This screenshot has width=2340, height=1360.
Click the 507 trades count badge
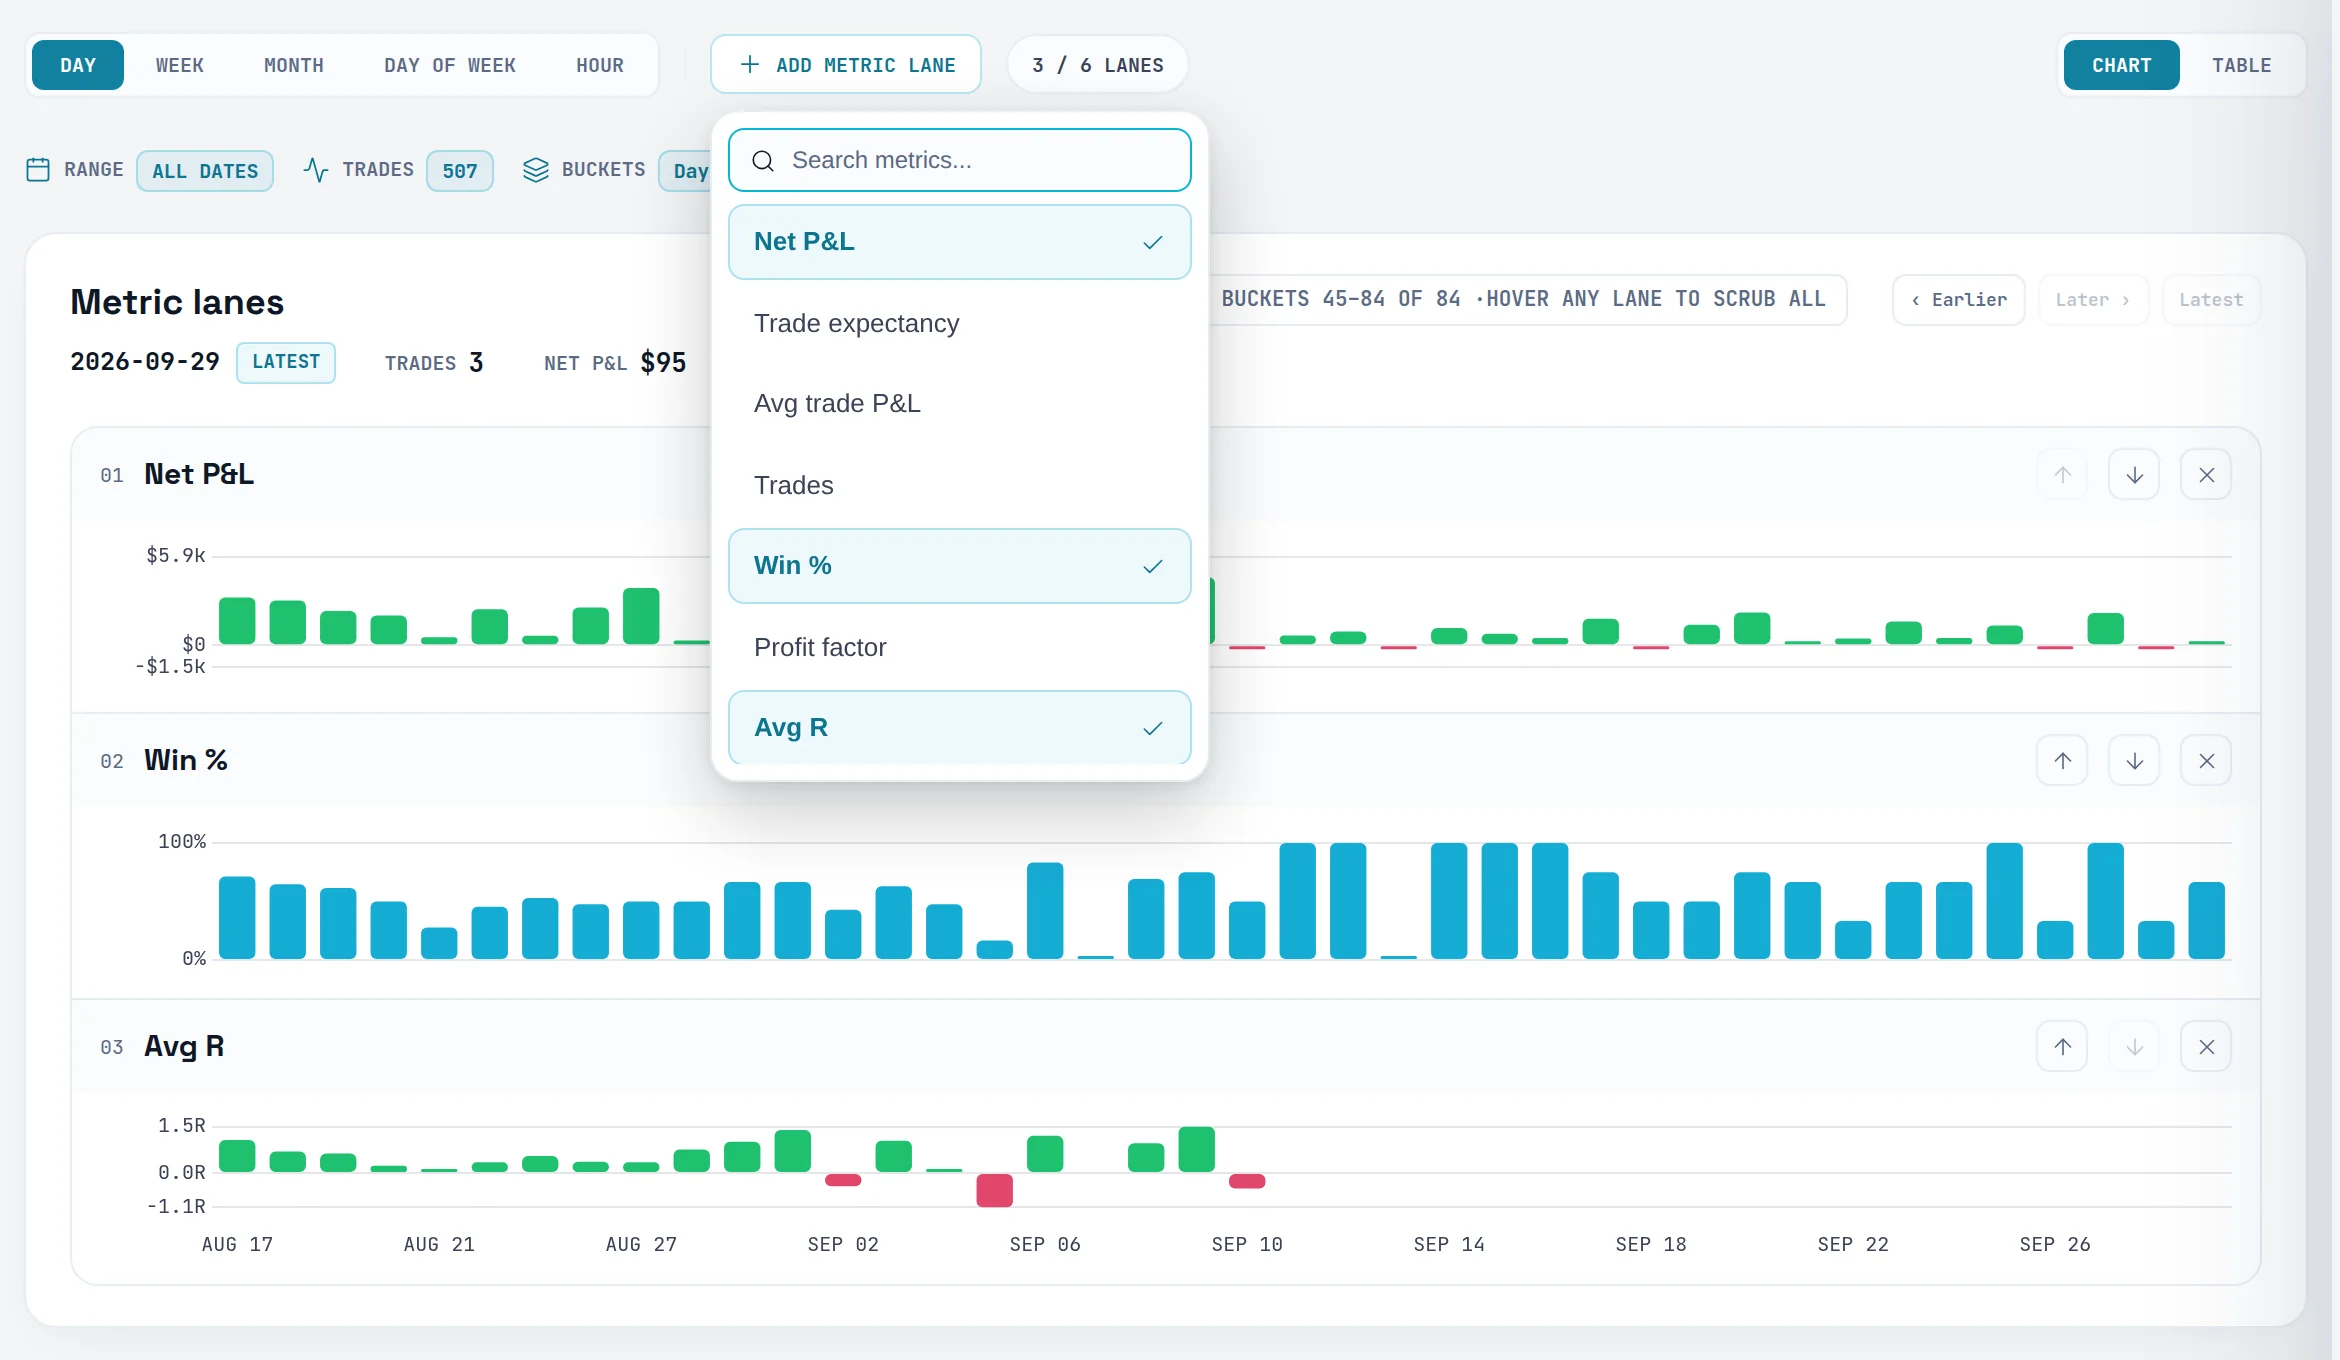point(460,171)
